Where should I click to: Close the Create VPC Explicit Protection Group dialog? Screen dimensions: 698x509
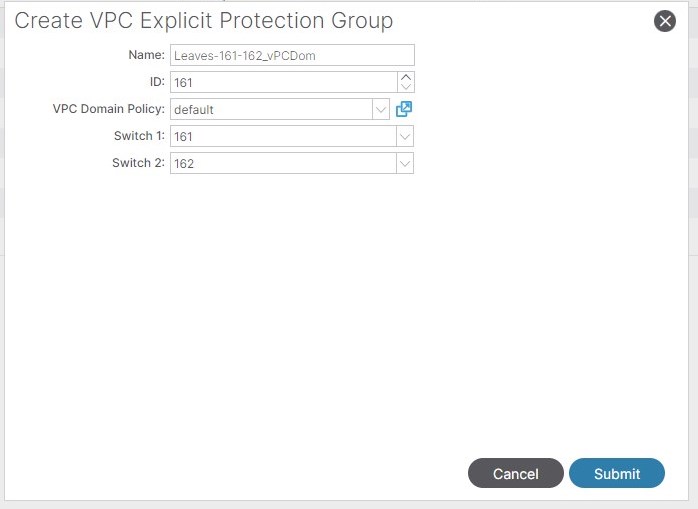(665, 21)
